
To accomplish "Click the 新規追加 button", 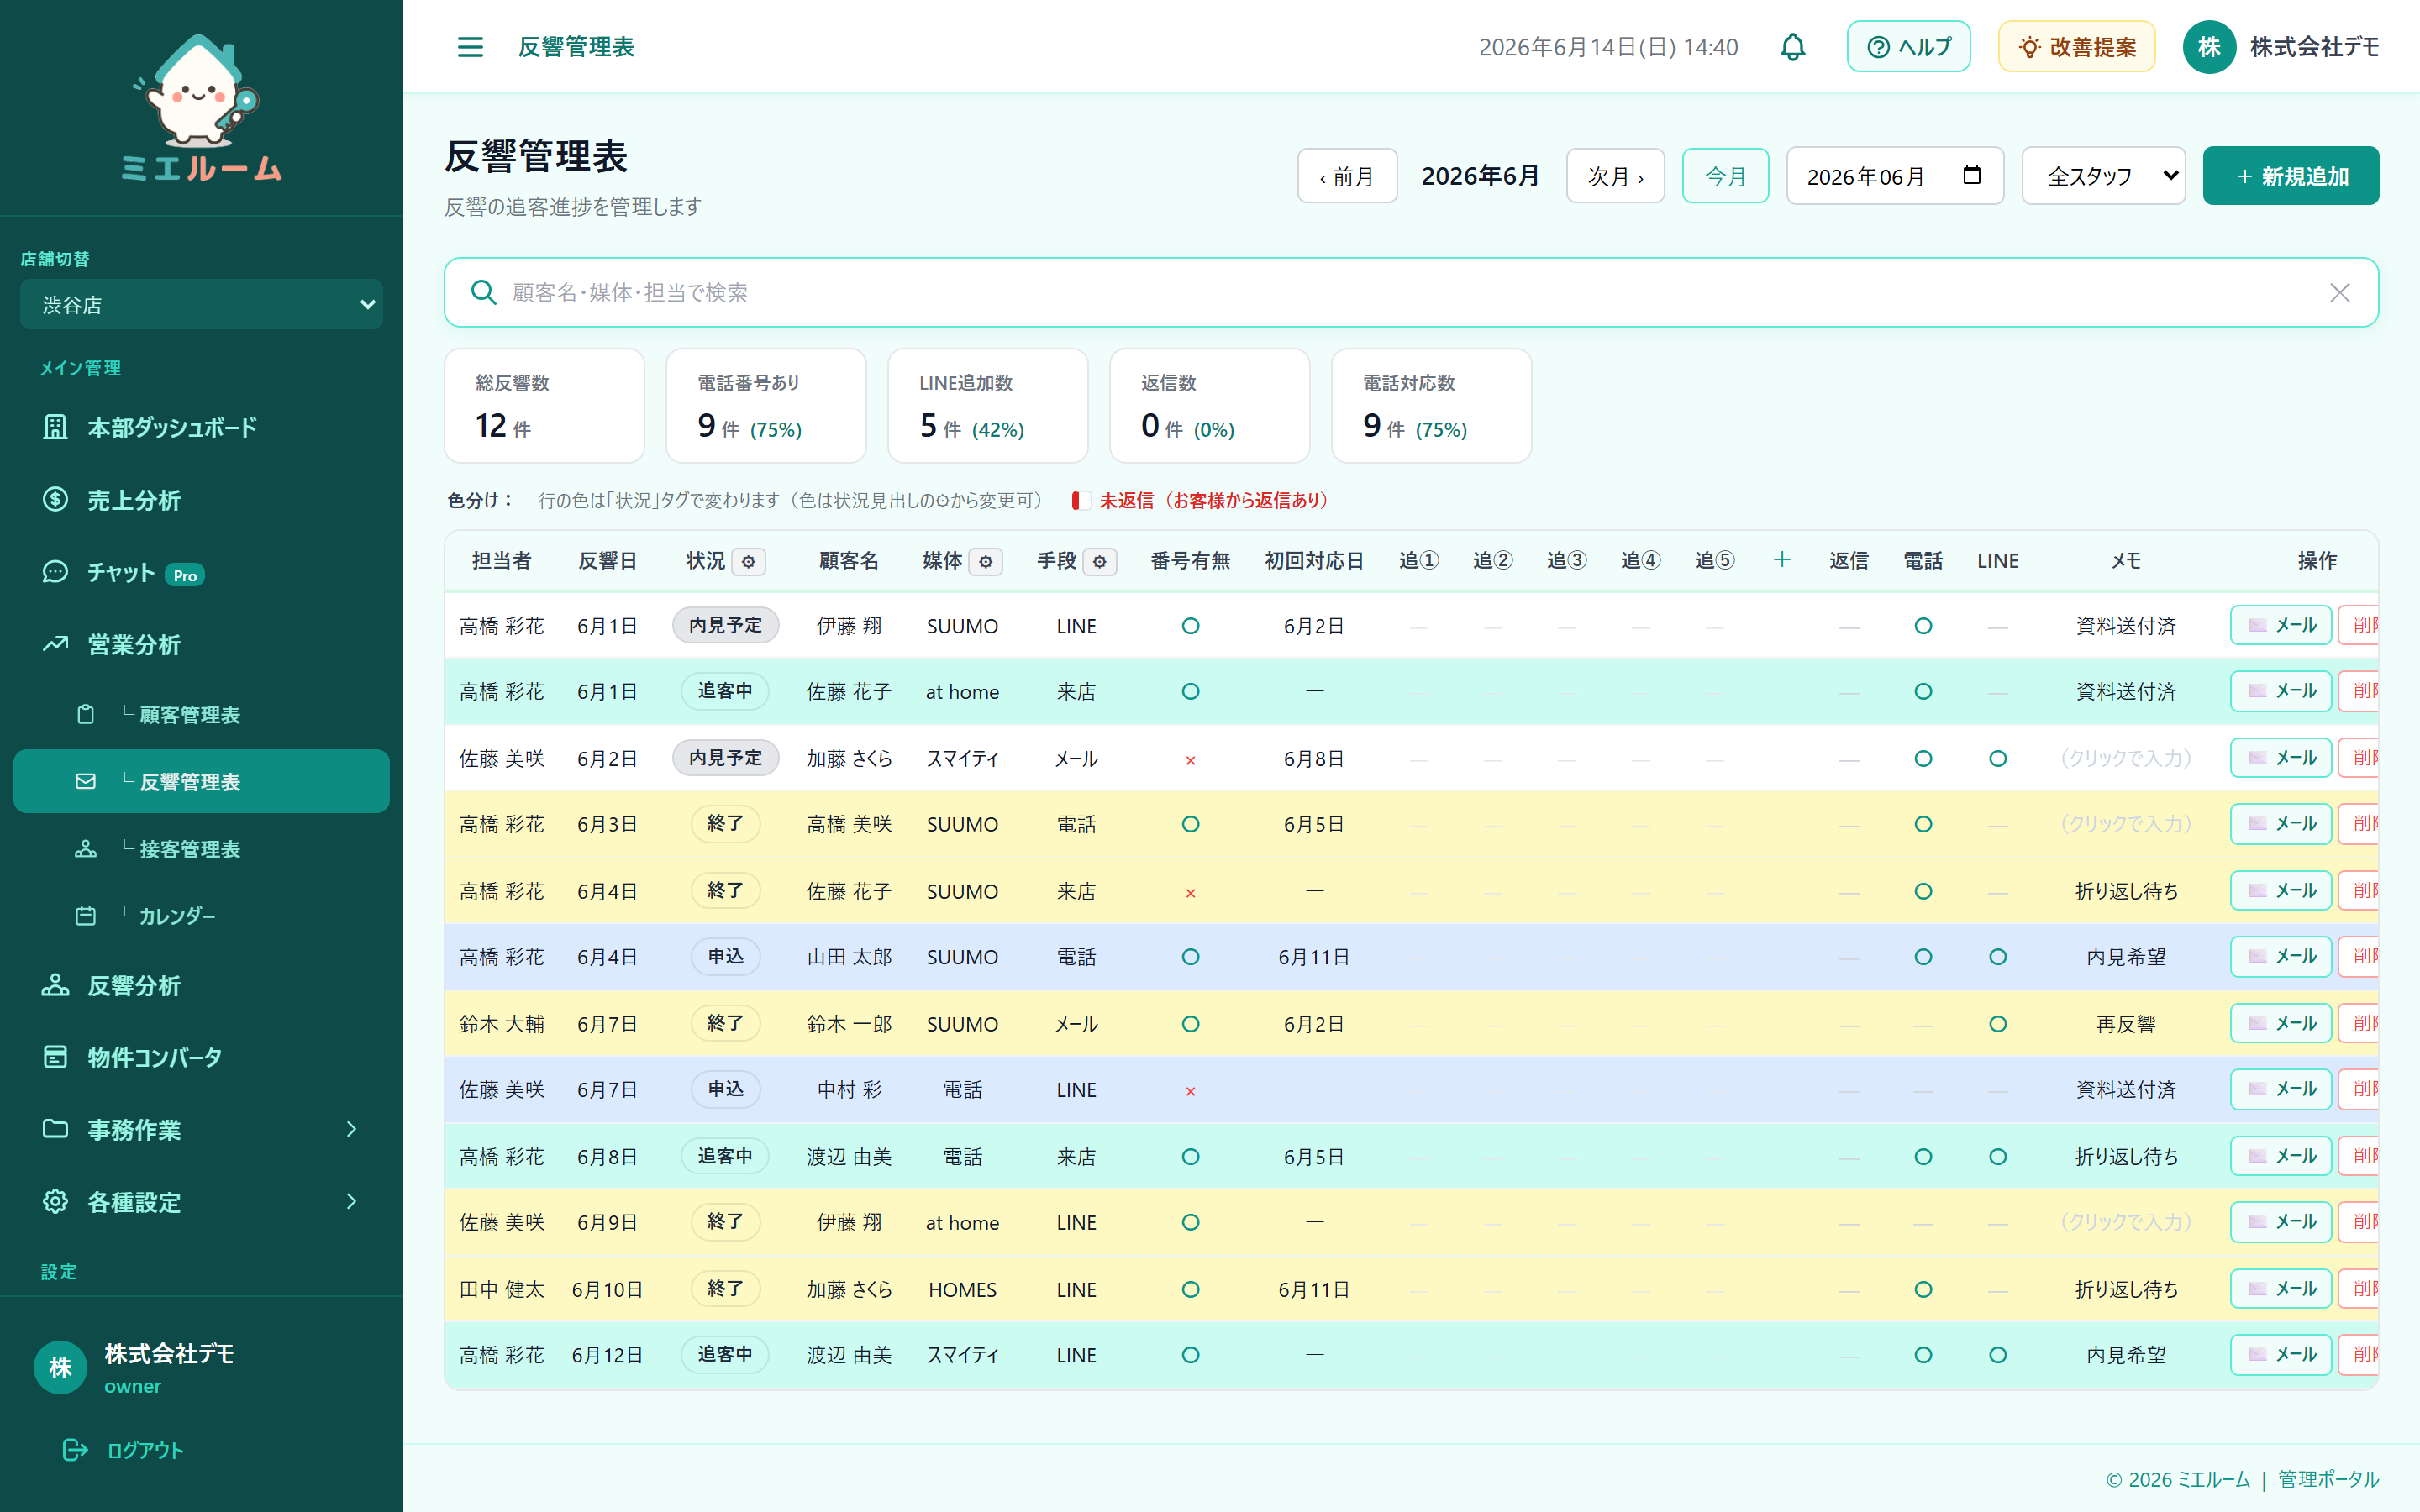I will 2290,176.
